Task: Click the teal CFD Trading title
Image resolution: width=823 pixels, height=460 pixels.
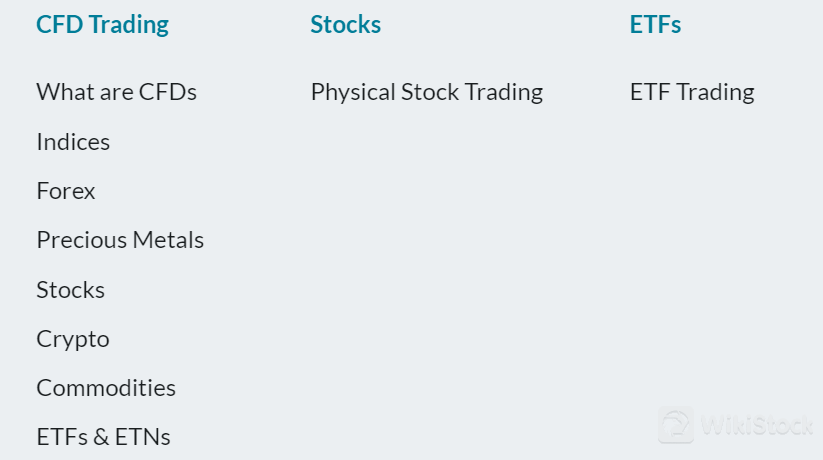Action: point(102,25)
